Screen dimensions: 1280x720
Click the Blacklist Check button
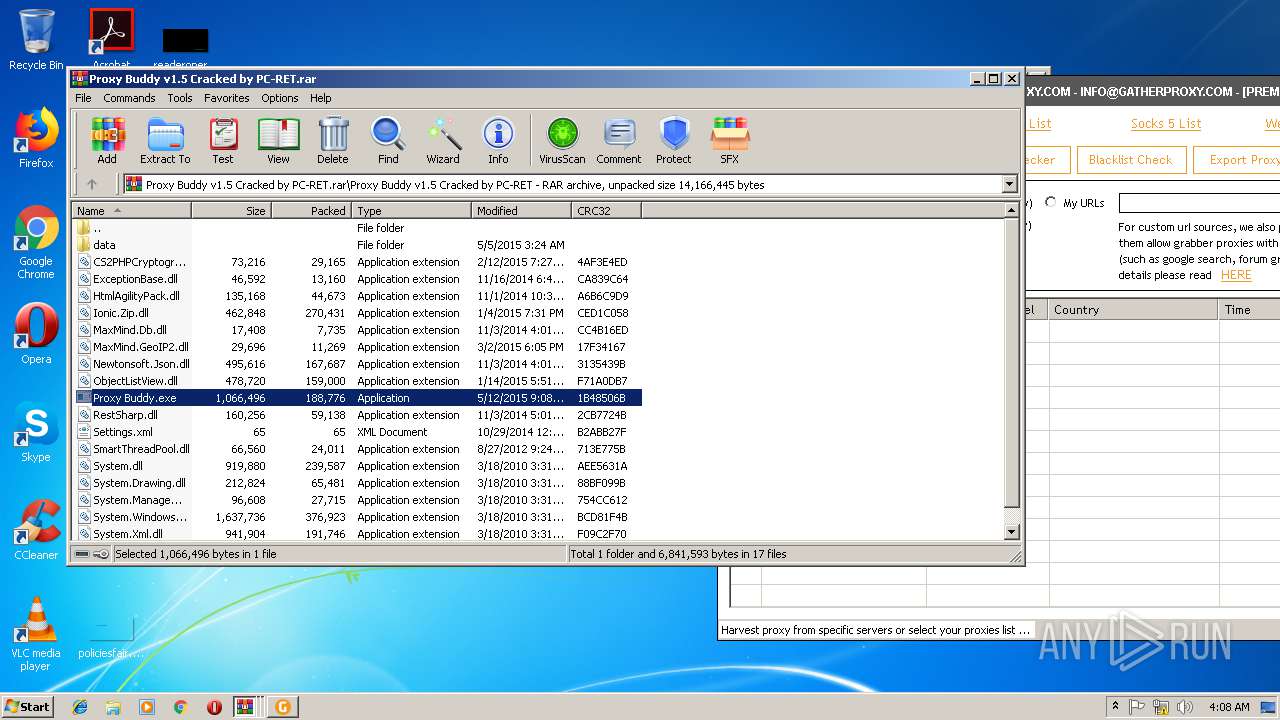tap(1130, 160)
